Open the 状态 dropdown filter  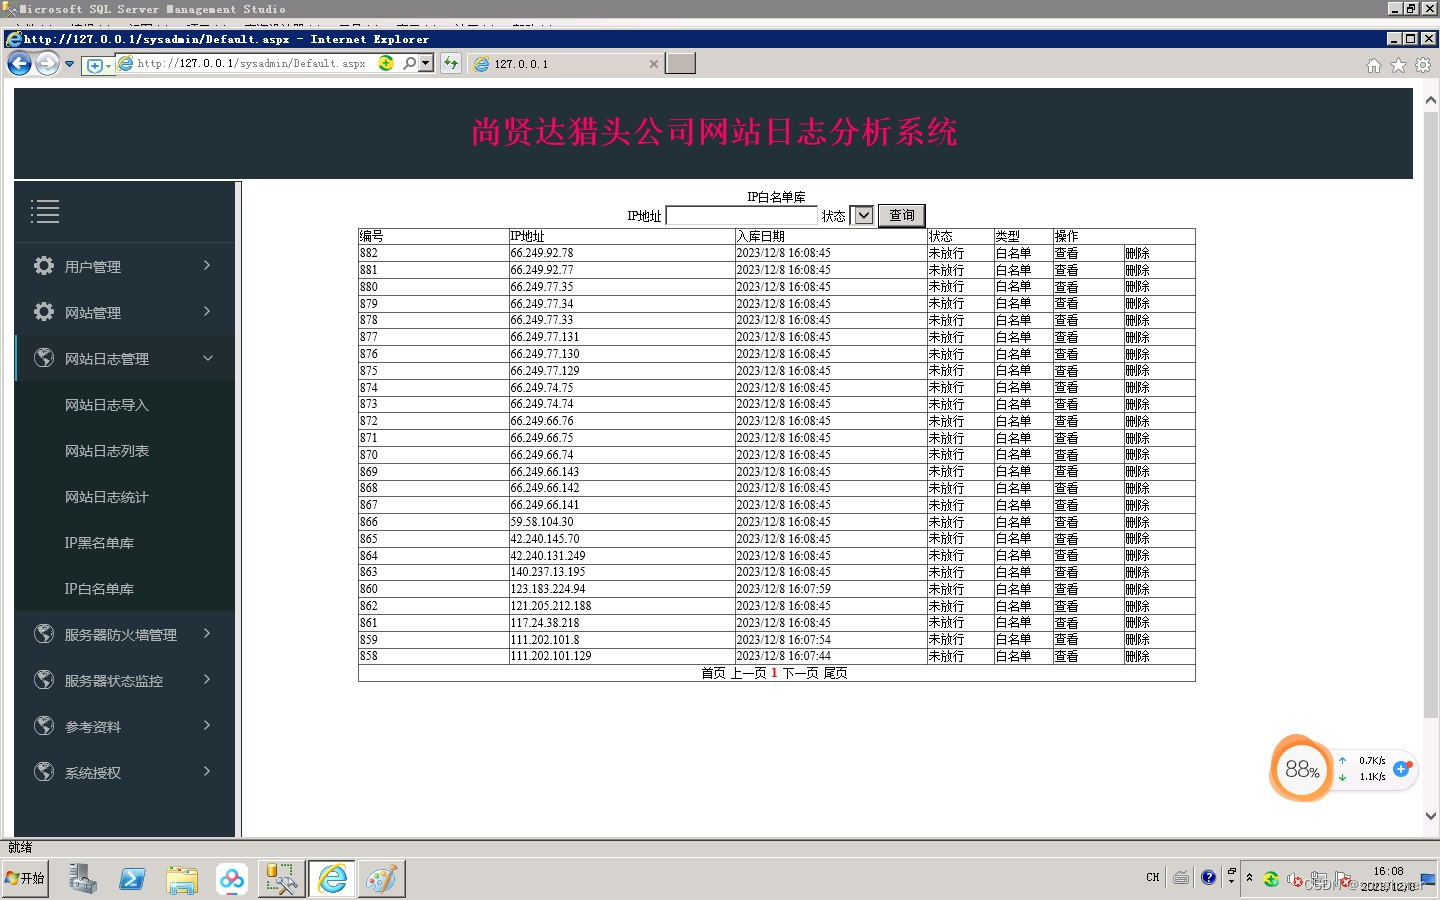[x=863, y=216]
